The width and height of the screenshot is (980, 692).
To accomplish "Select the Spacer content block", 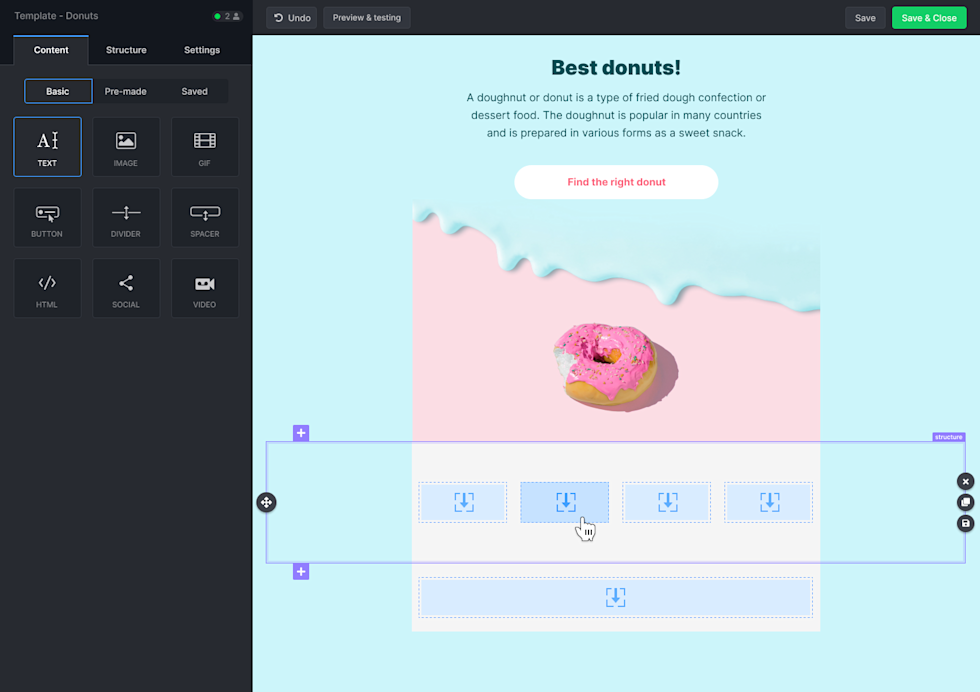I will pyautogui.click(x=204, y=217).
